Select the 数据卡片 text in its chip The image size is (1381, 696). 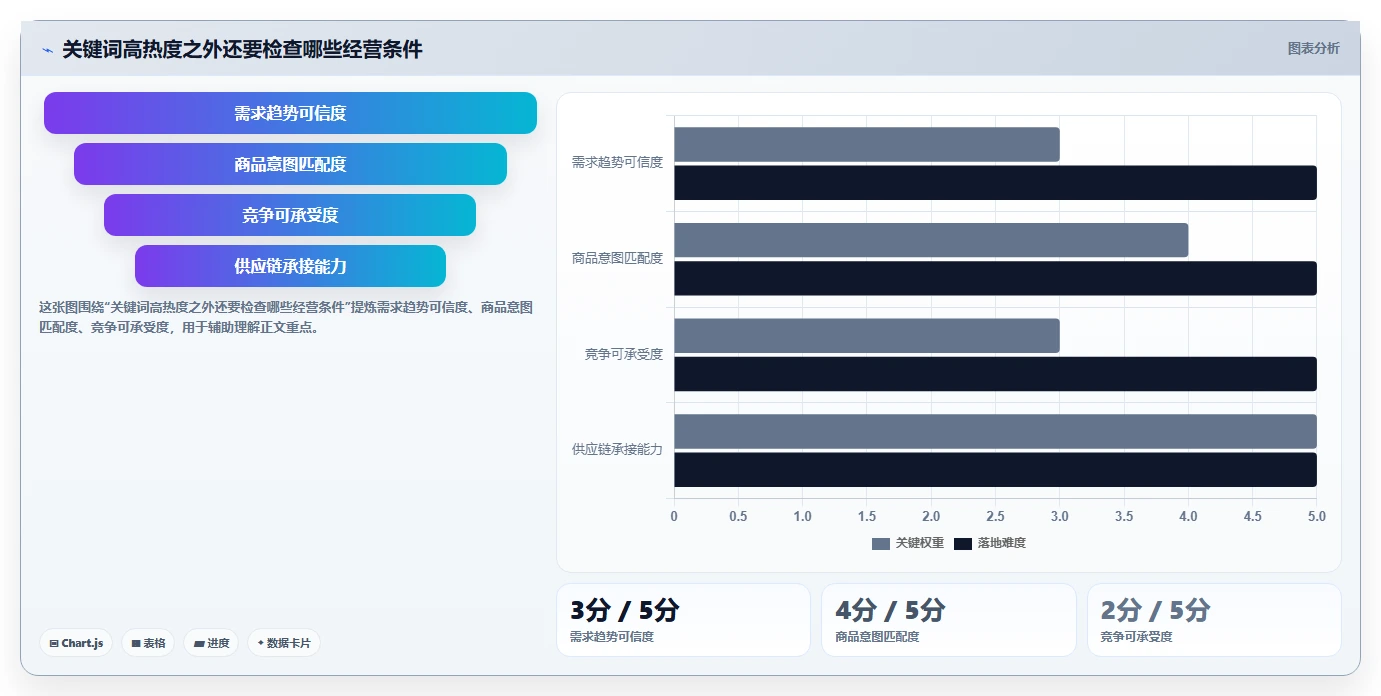coord(289,643)
